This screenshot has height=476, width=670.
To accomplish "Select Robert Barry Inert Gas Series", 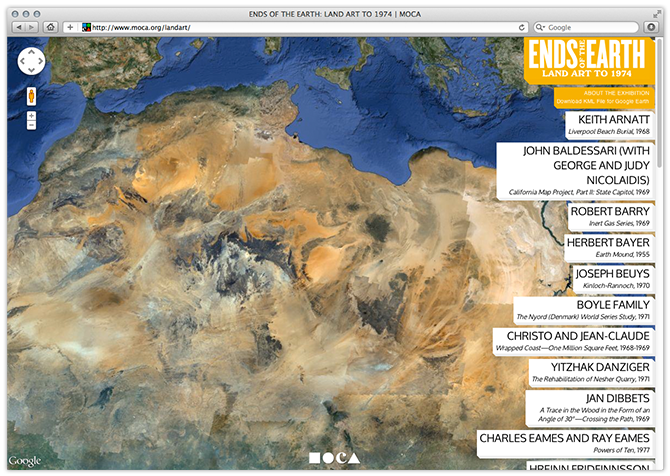I will click(611, 217).
